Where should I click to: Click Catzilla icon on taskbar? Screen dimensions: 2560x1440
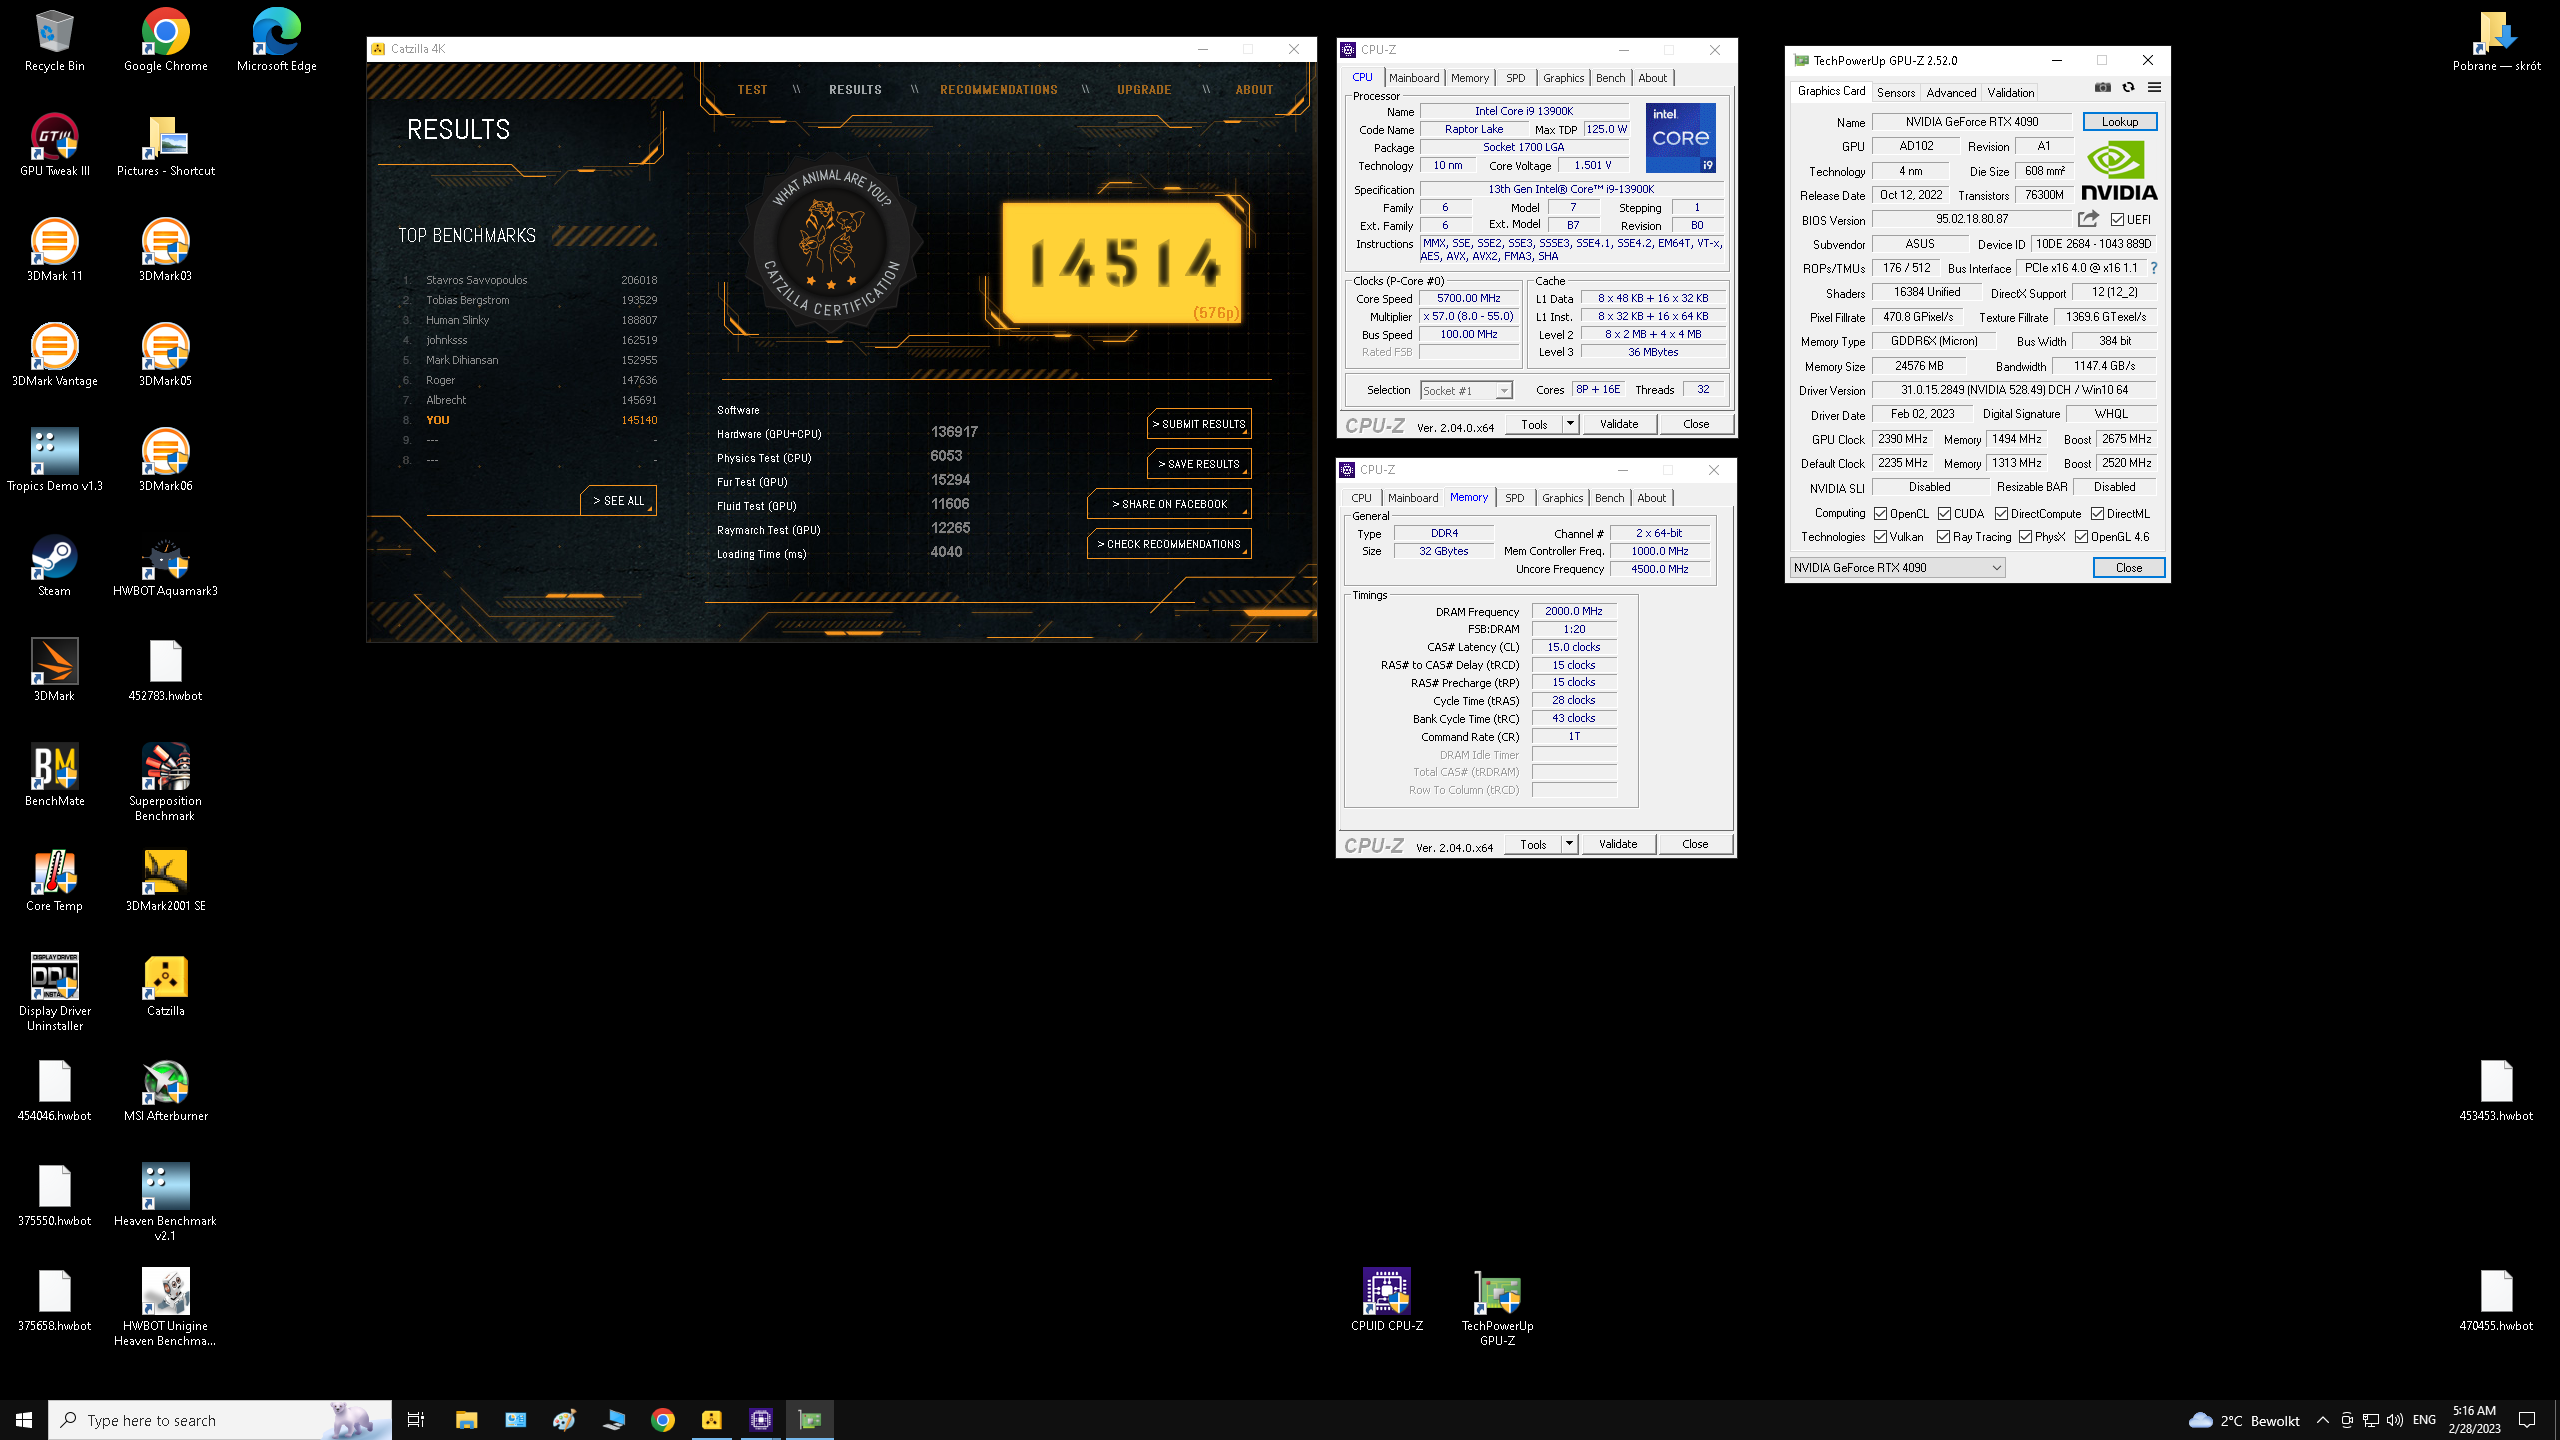click(712, 1420)
